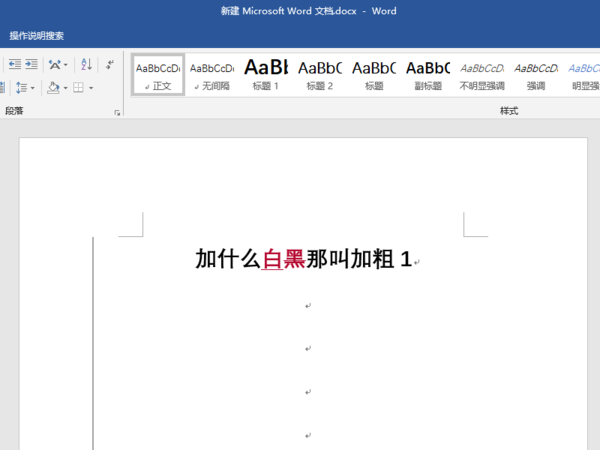This screenshot has width=600, height=450.
Task: Decrease the paragraph indent
Action: click(15, 64)
